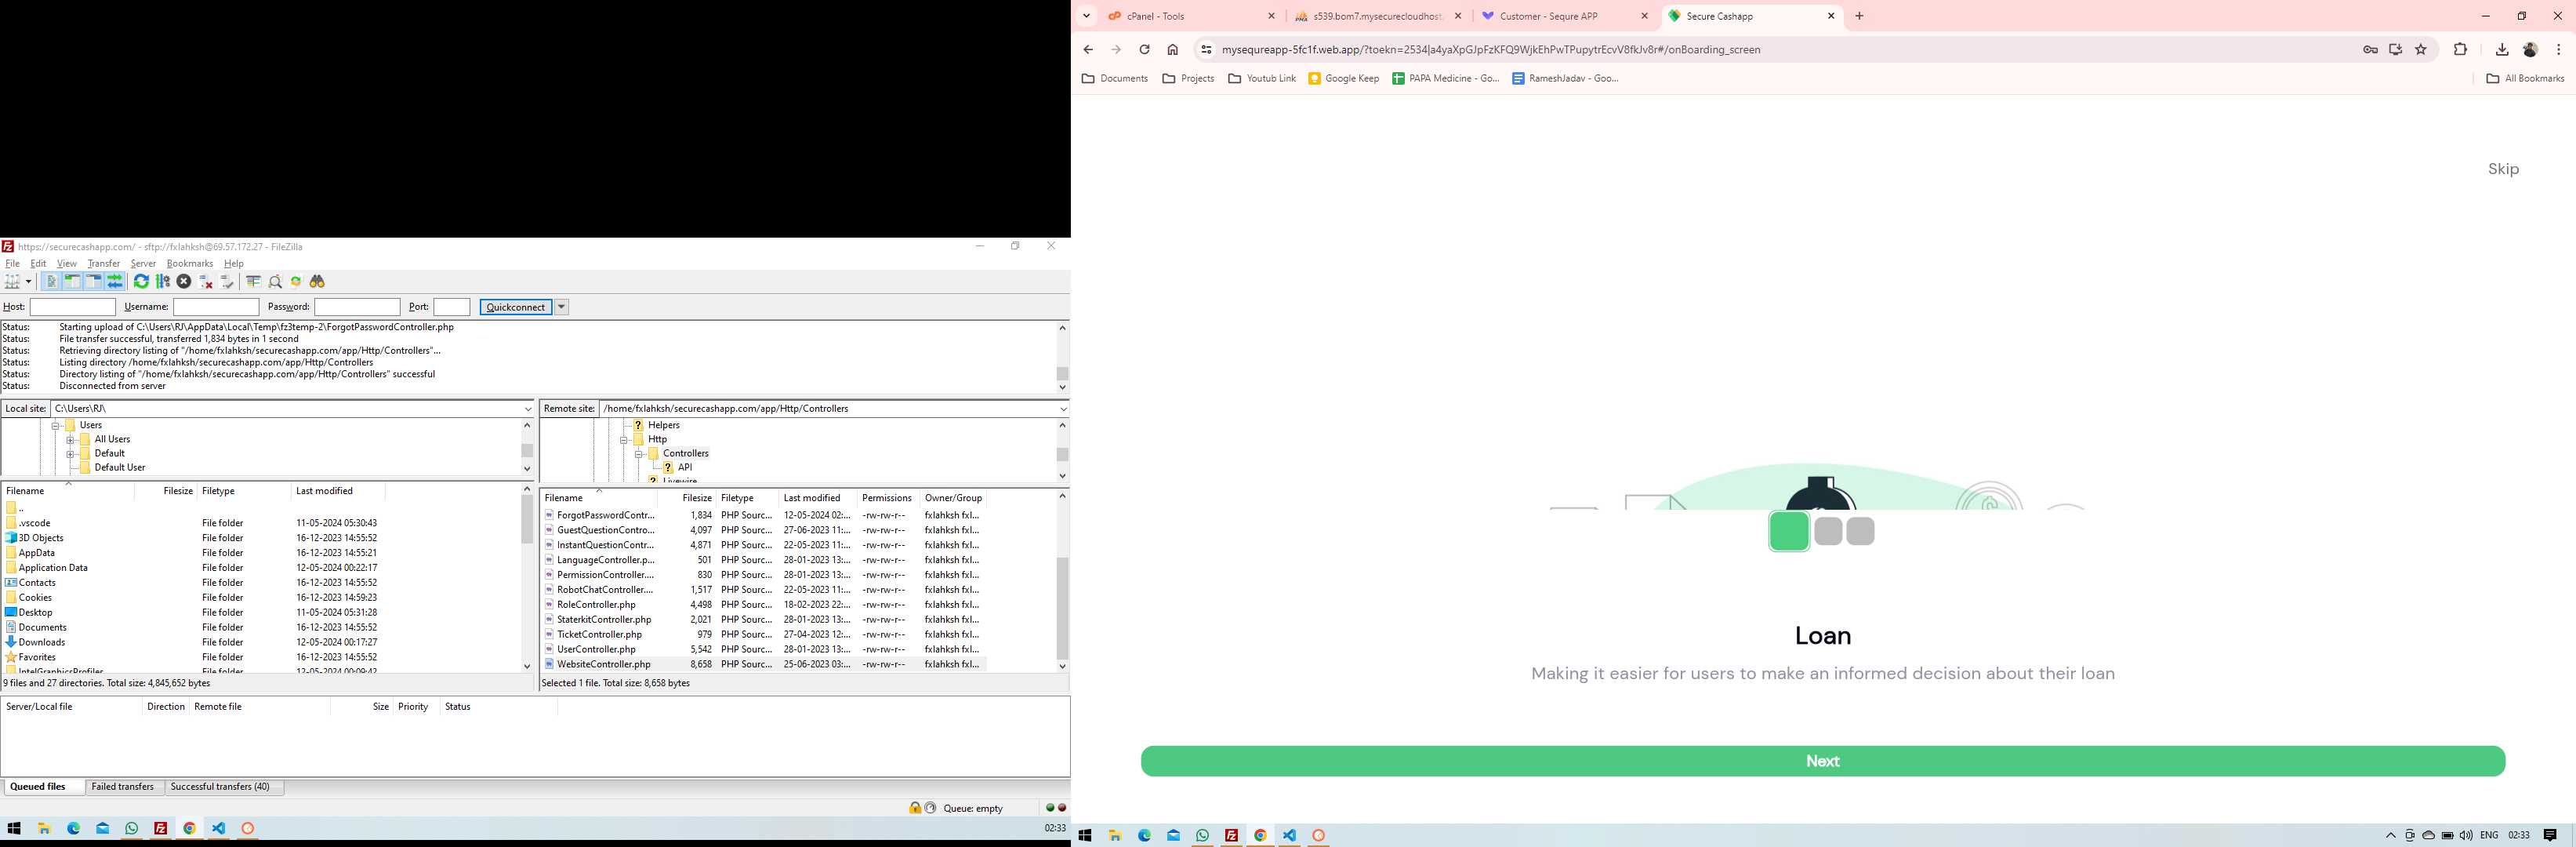The width and height of the screenshot is (2576, 847).
Task: Refresh file and folder lists
Action: point(141,282)
